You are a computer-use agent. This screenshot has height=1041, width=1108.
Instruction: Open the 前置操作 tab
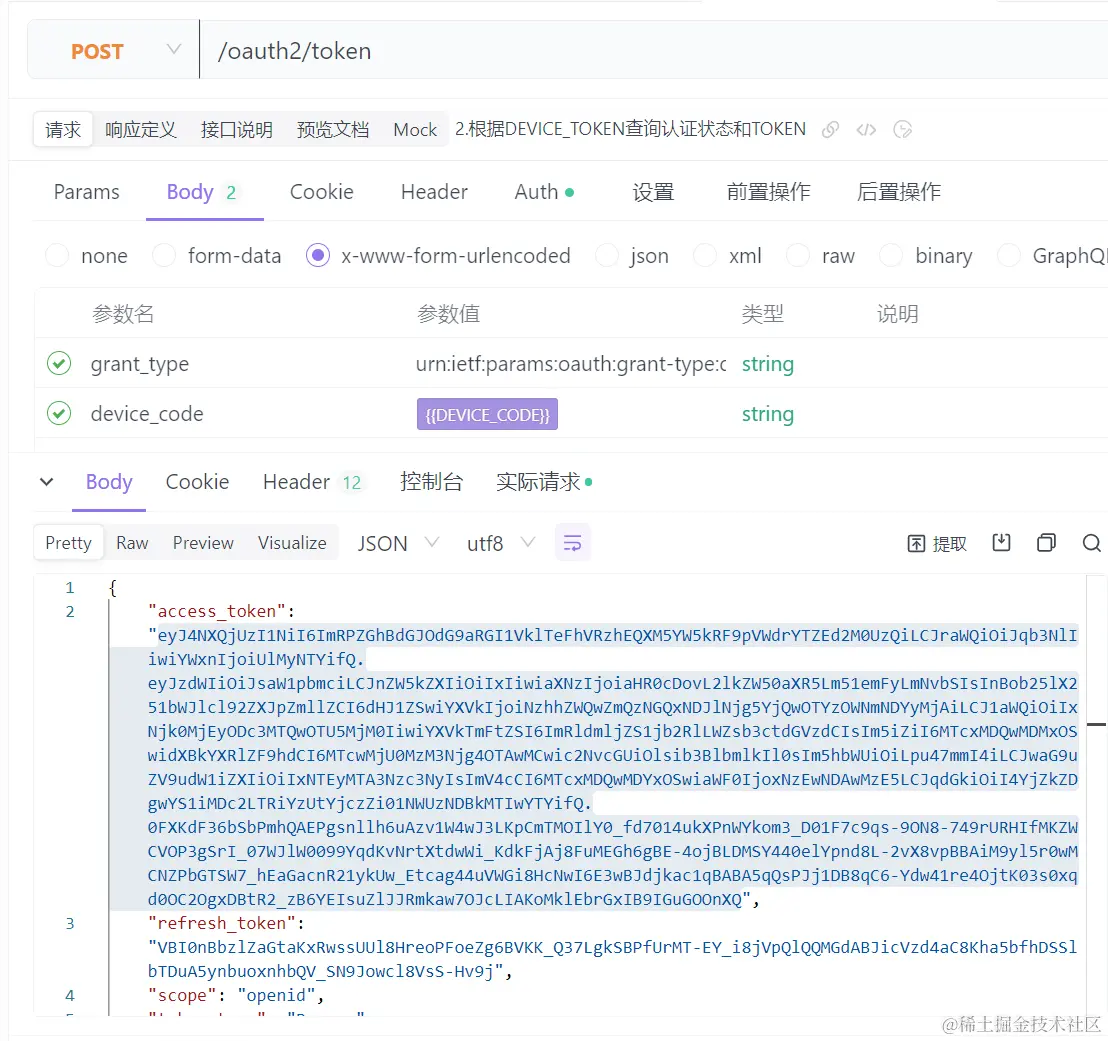[x=768, y=192]
